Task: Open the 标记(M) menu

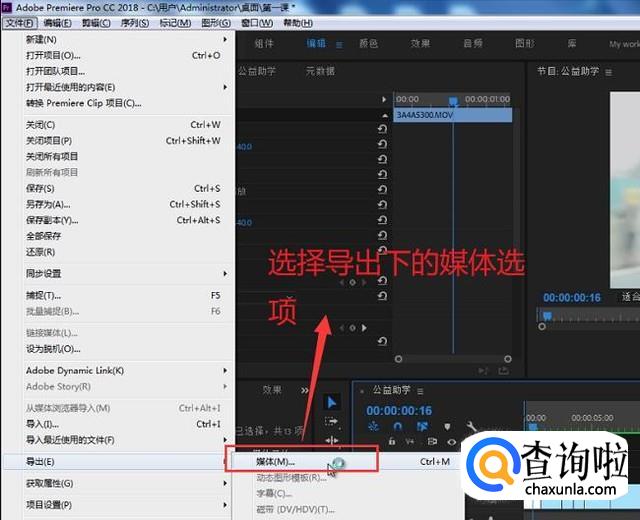Action: [x=175, y=23]
